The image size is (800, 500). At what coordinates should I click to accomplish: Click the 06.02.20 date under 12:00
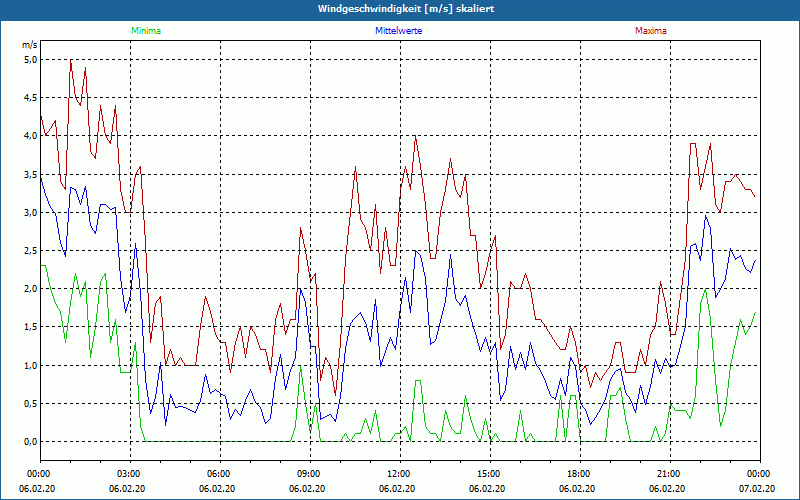click(397, 489)
